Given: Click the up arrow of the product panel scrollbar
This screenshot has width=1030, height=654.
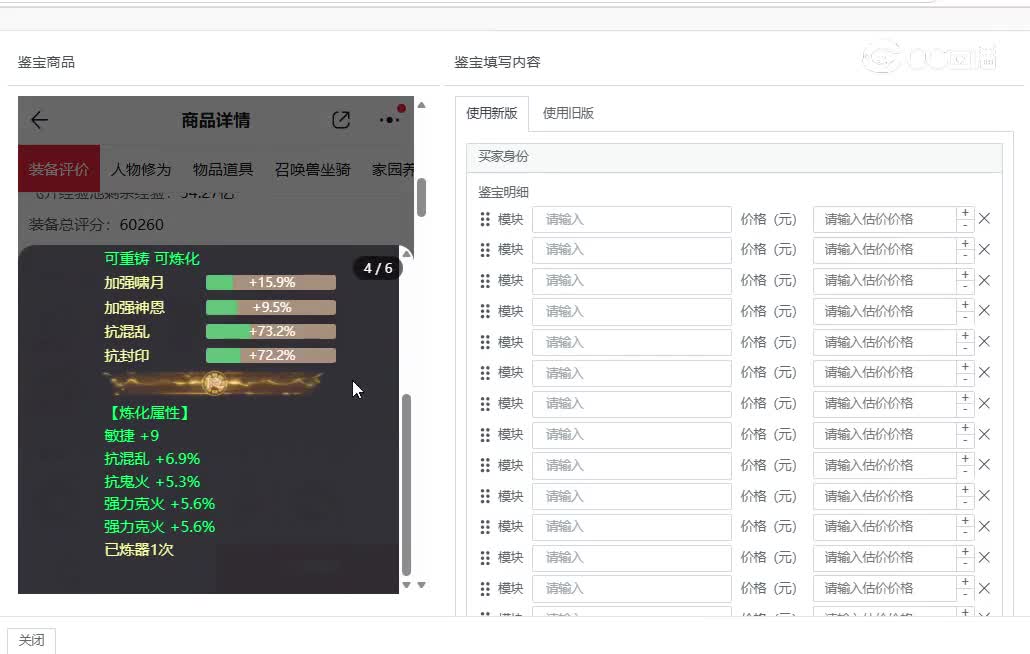Looking at the screenshot, I should tap(422, 105).
